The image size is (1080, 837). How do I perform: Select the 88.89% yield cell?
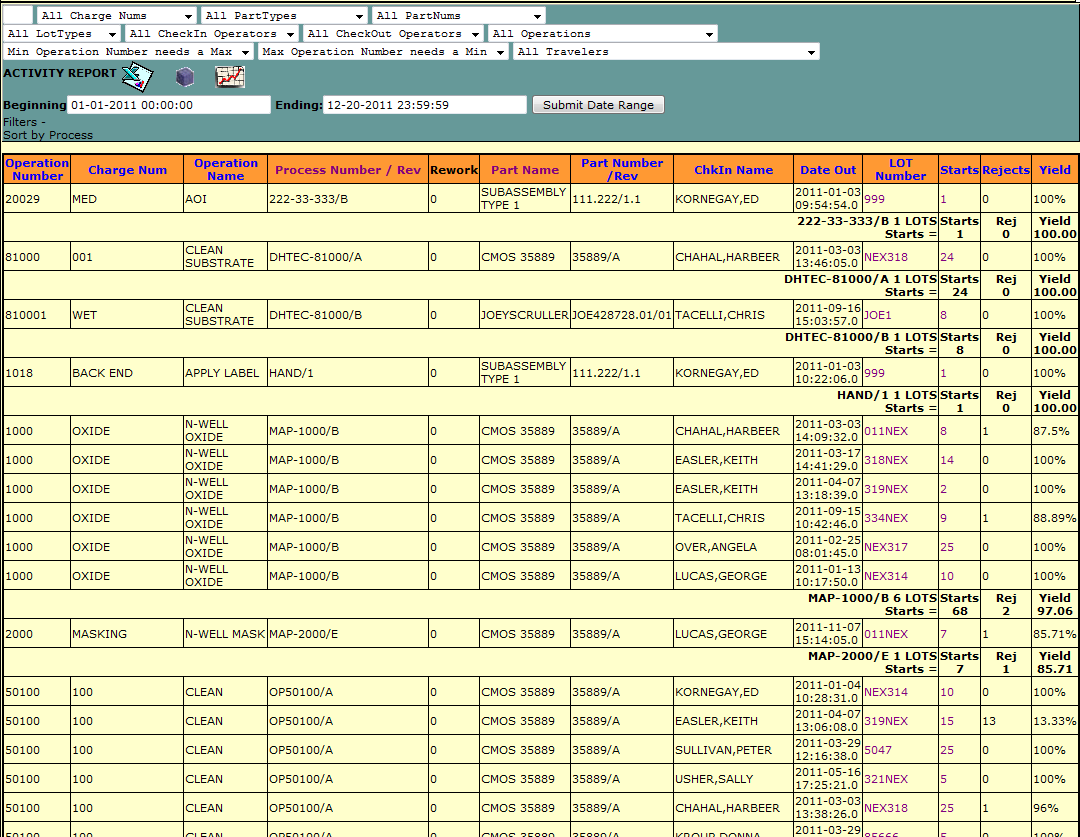pos(1055,518)
